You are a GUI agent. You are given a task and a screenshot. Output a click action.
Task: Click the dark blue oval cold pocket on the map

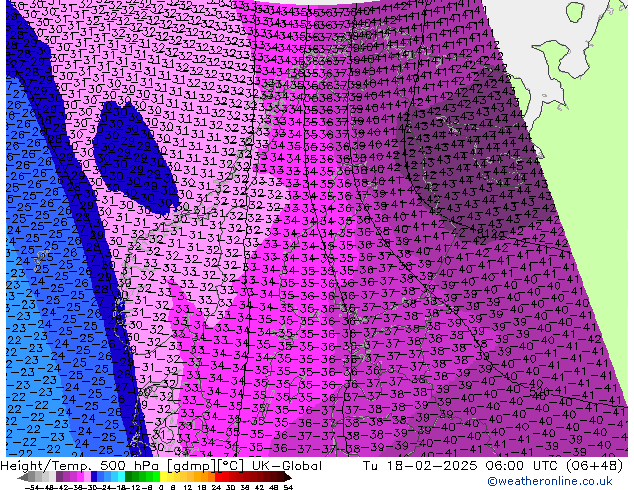pos(135,156)
